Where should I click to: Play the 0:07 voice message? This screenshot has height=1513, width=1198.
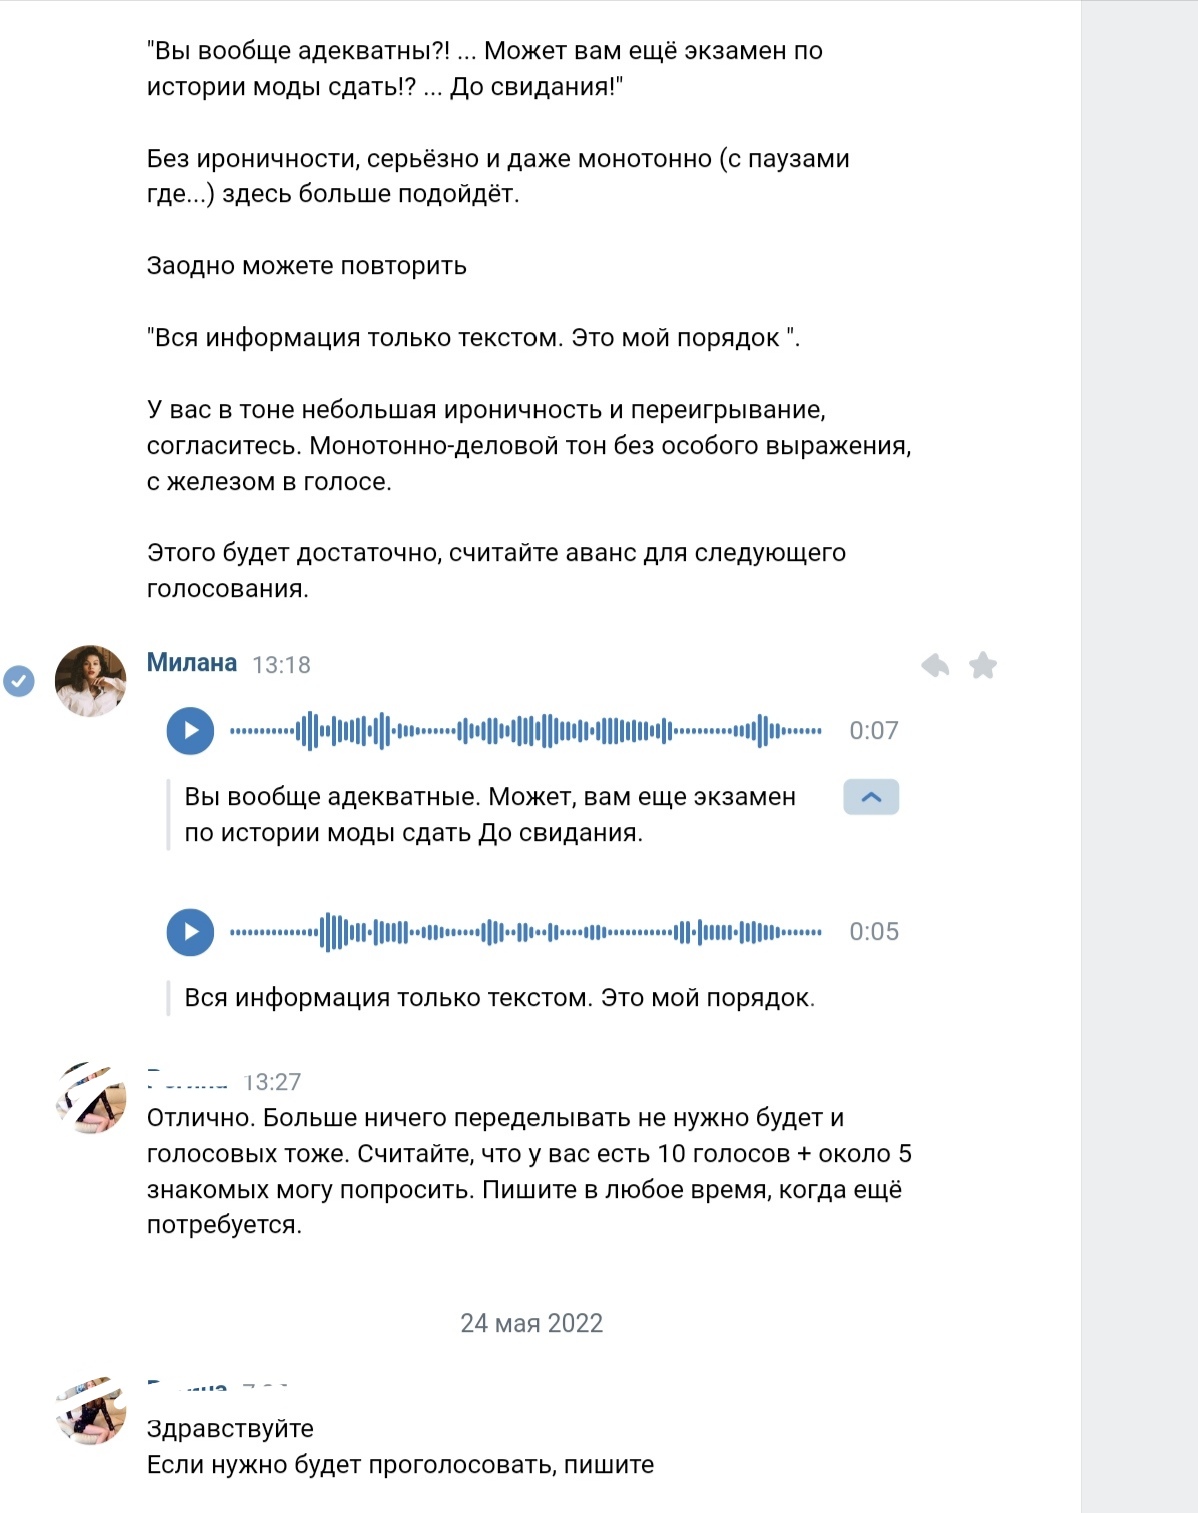click(190, 731)
